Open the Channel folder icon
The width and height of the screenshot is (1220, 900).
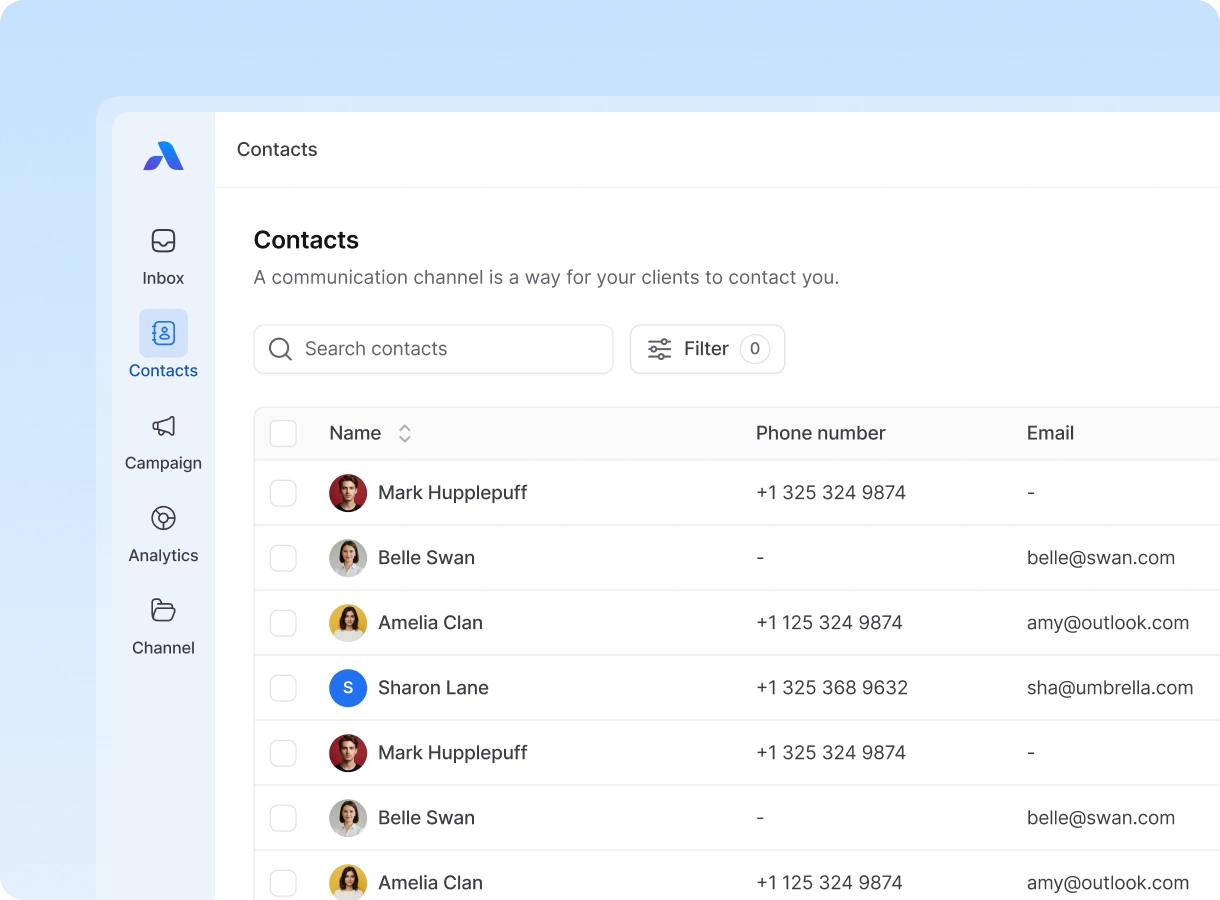pyautogui.click(x=163, y=610)
